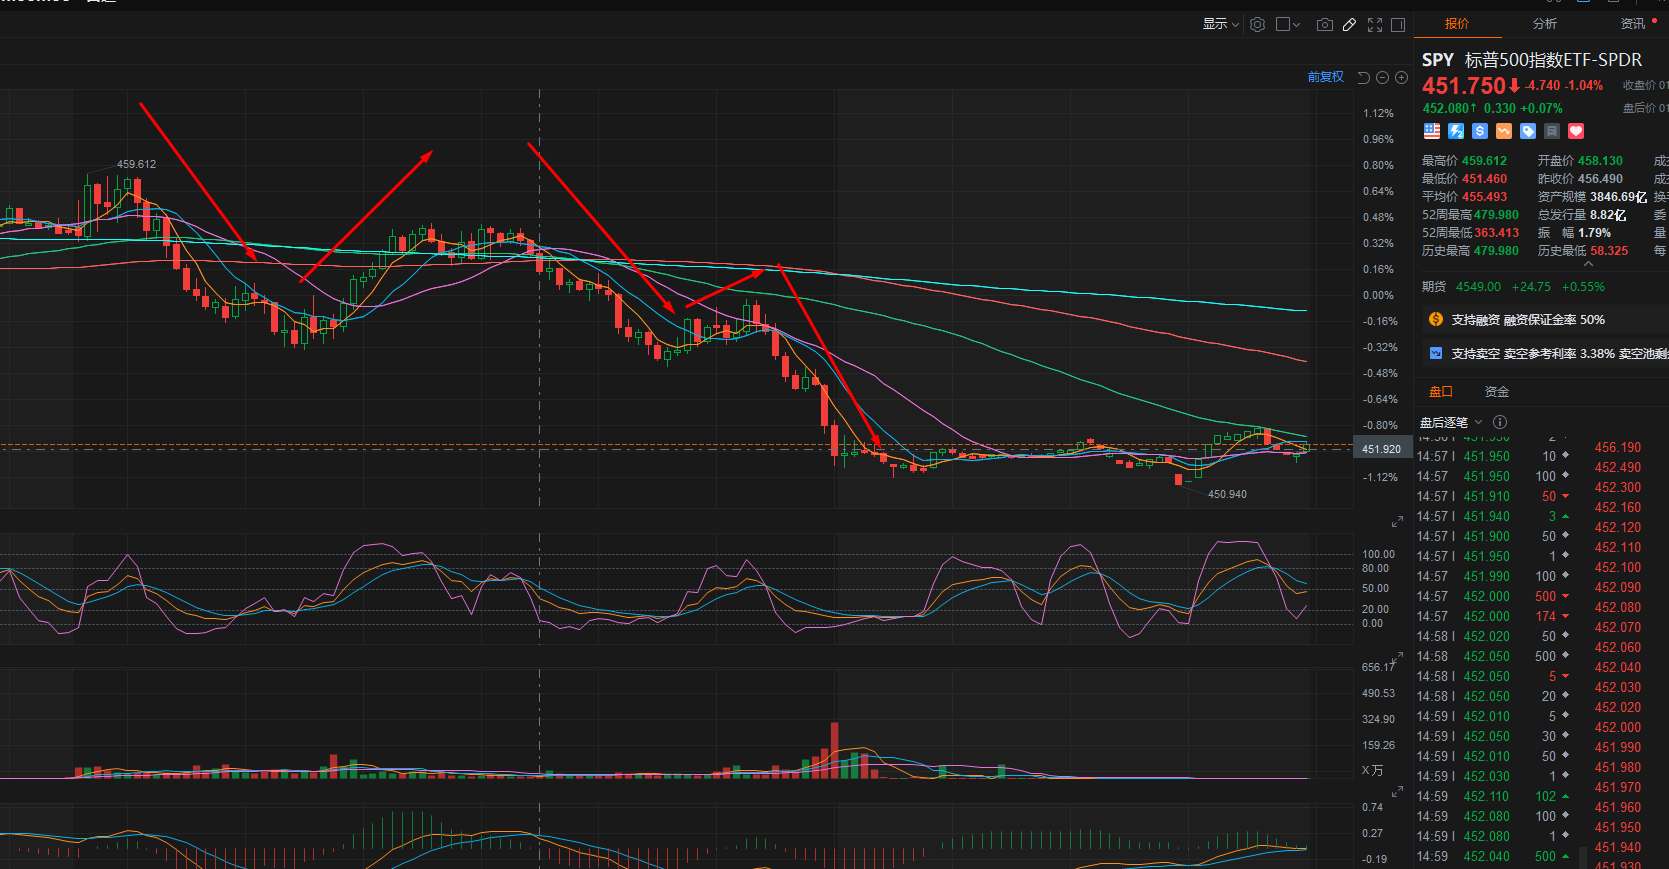Click the 资产规模 3846.69亿 value
Viewport: 1669px width, 869px height.
pos(1618,197)
